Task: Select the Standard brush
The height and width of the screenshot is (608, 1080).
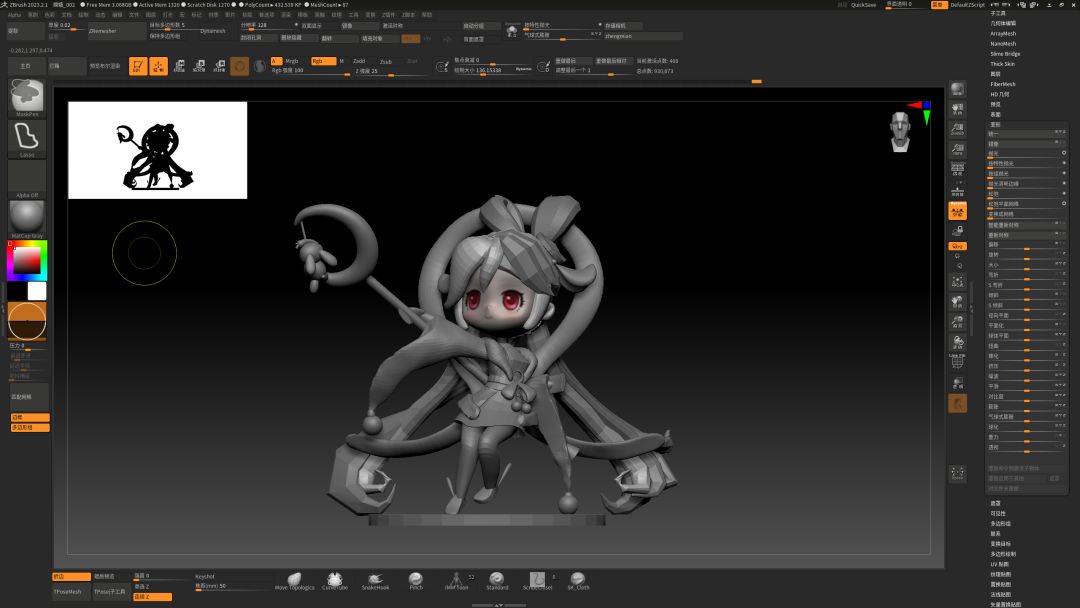Action: [x=497, y=582]
